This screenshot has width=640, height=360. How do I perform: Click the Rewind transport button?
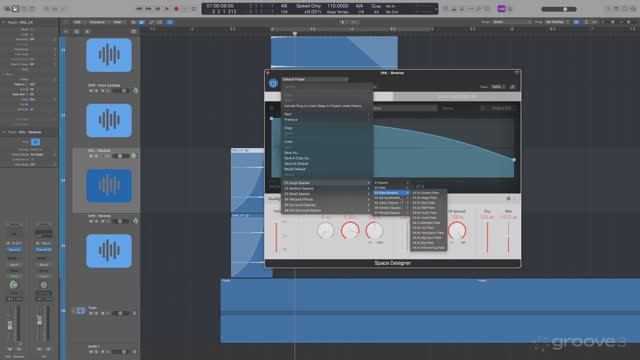139,9
